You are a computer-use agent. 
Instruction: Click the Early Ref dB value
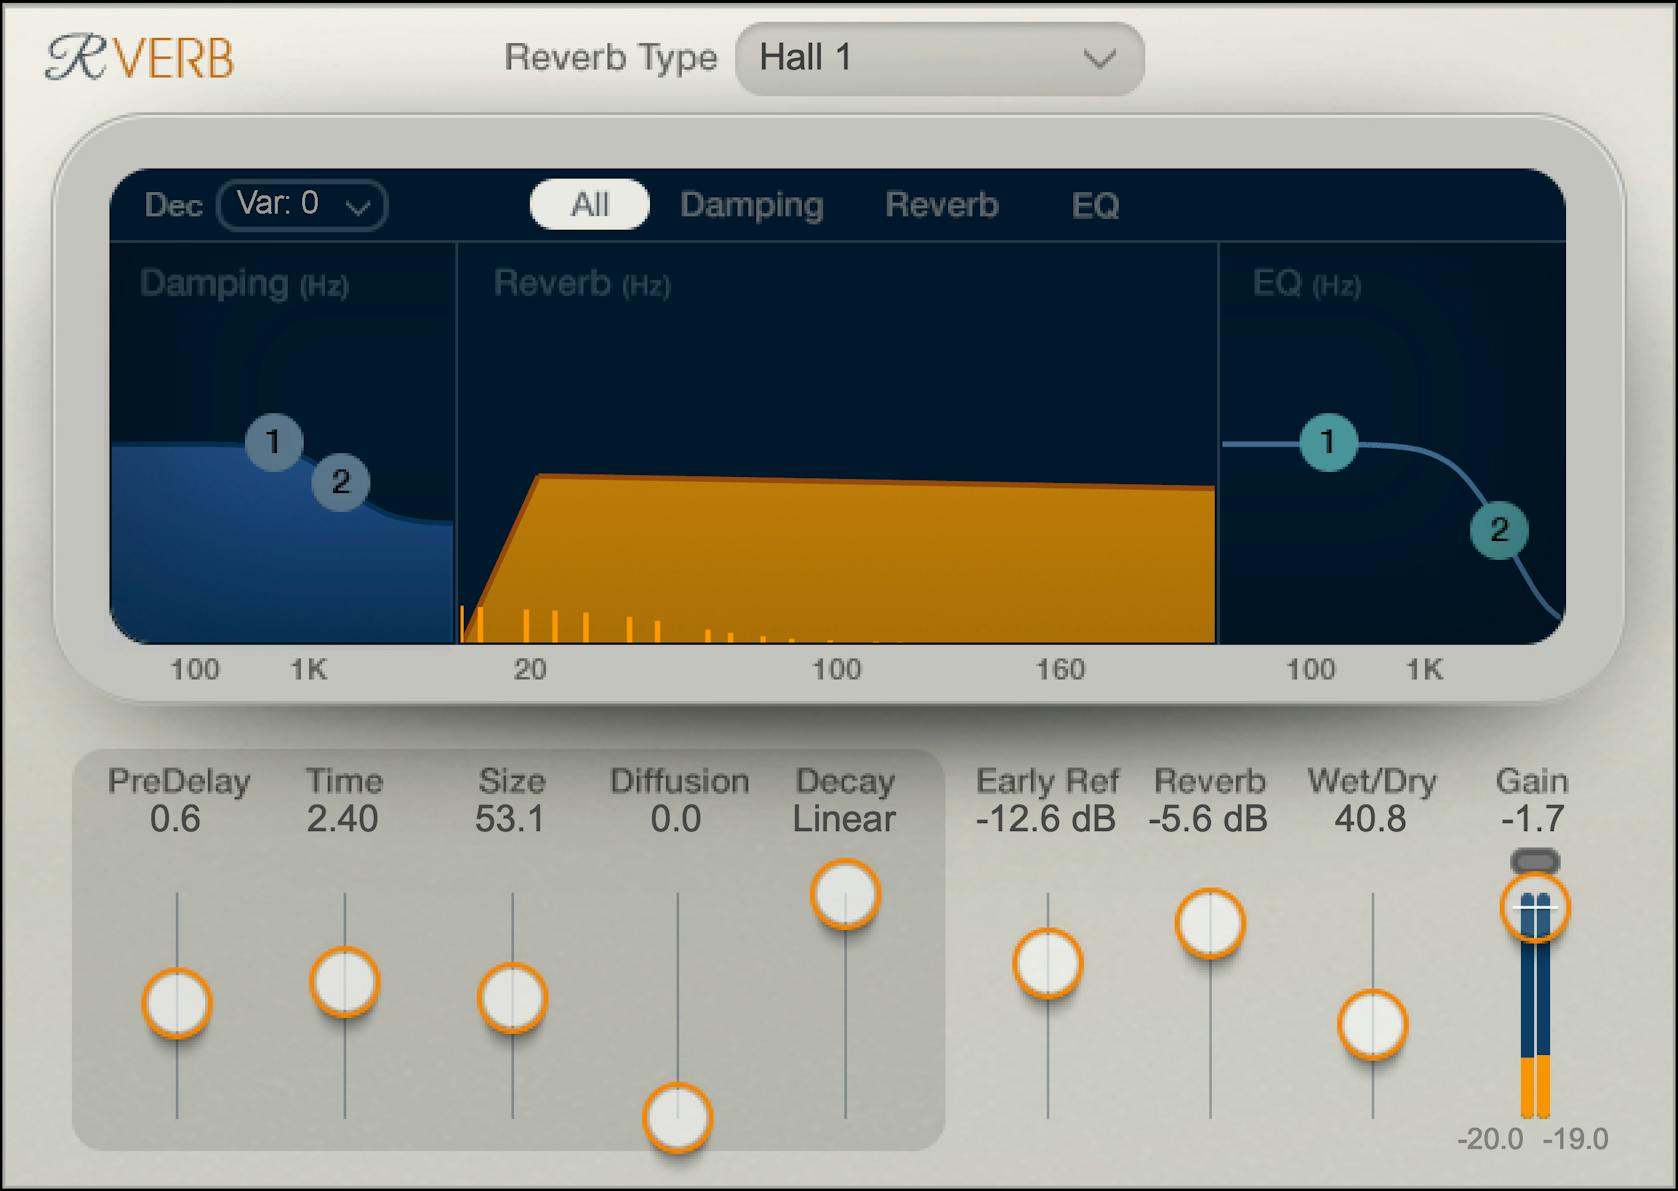click(1046, 817)
